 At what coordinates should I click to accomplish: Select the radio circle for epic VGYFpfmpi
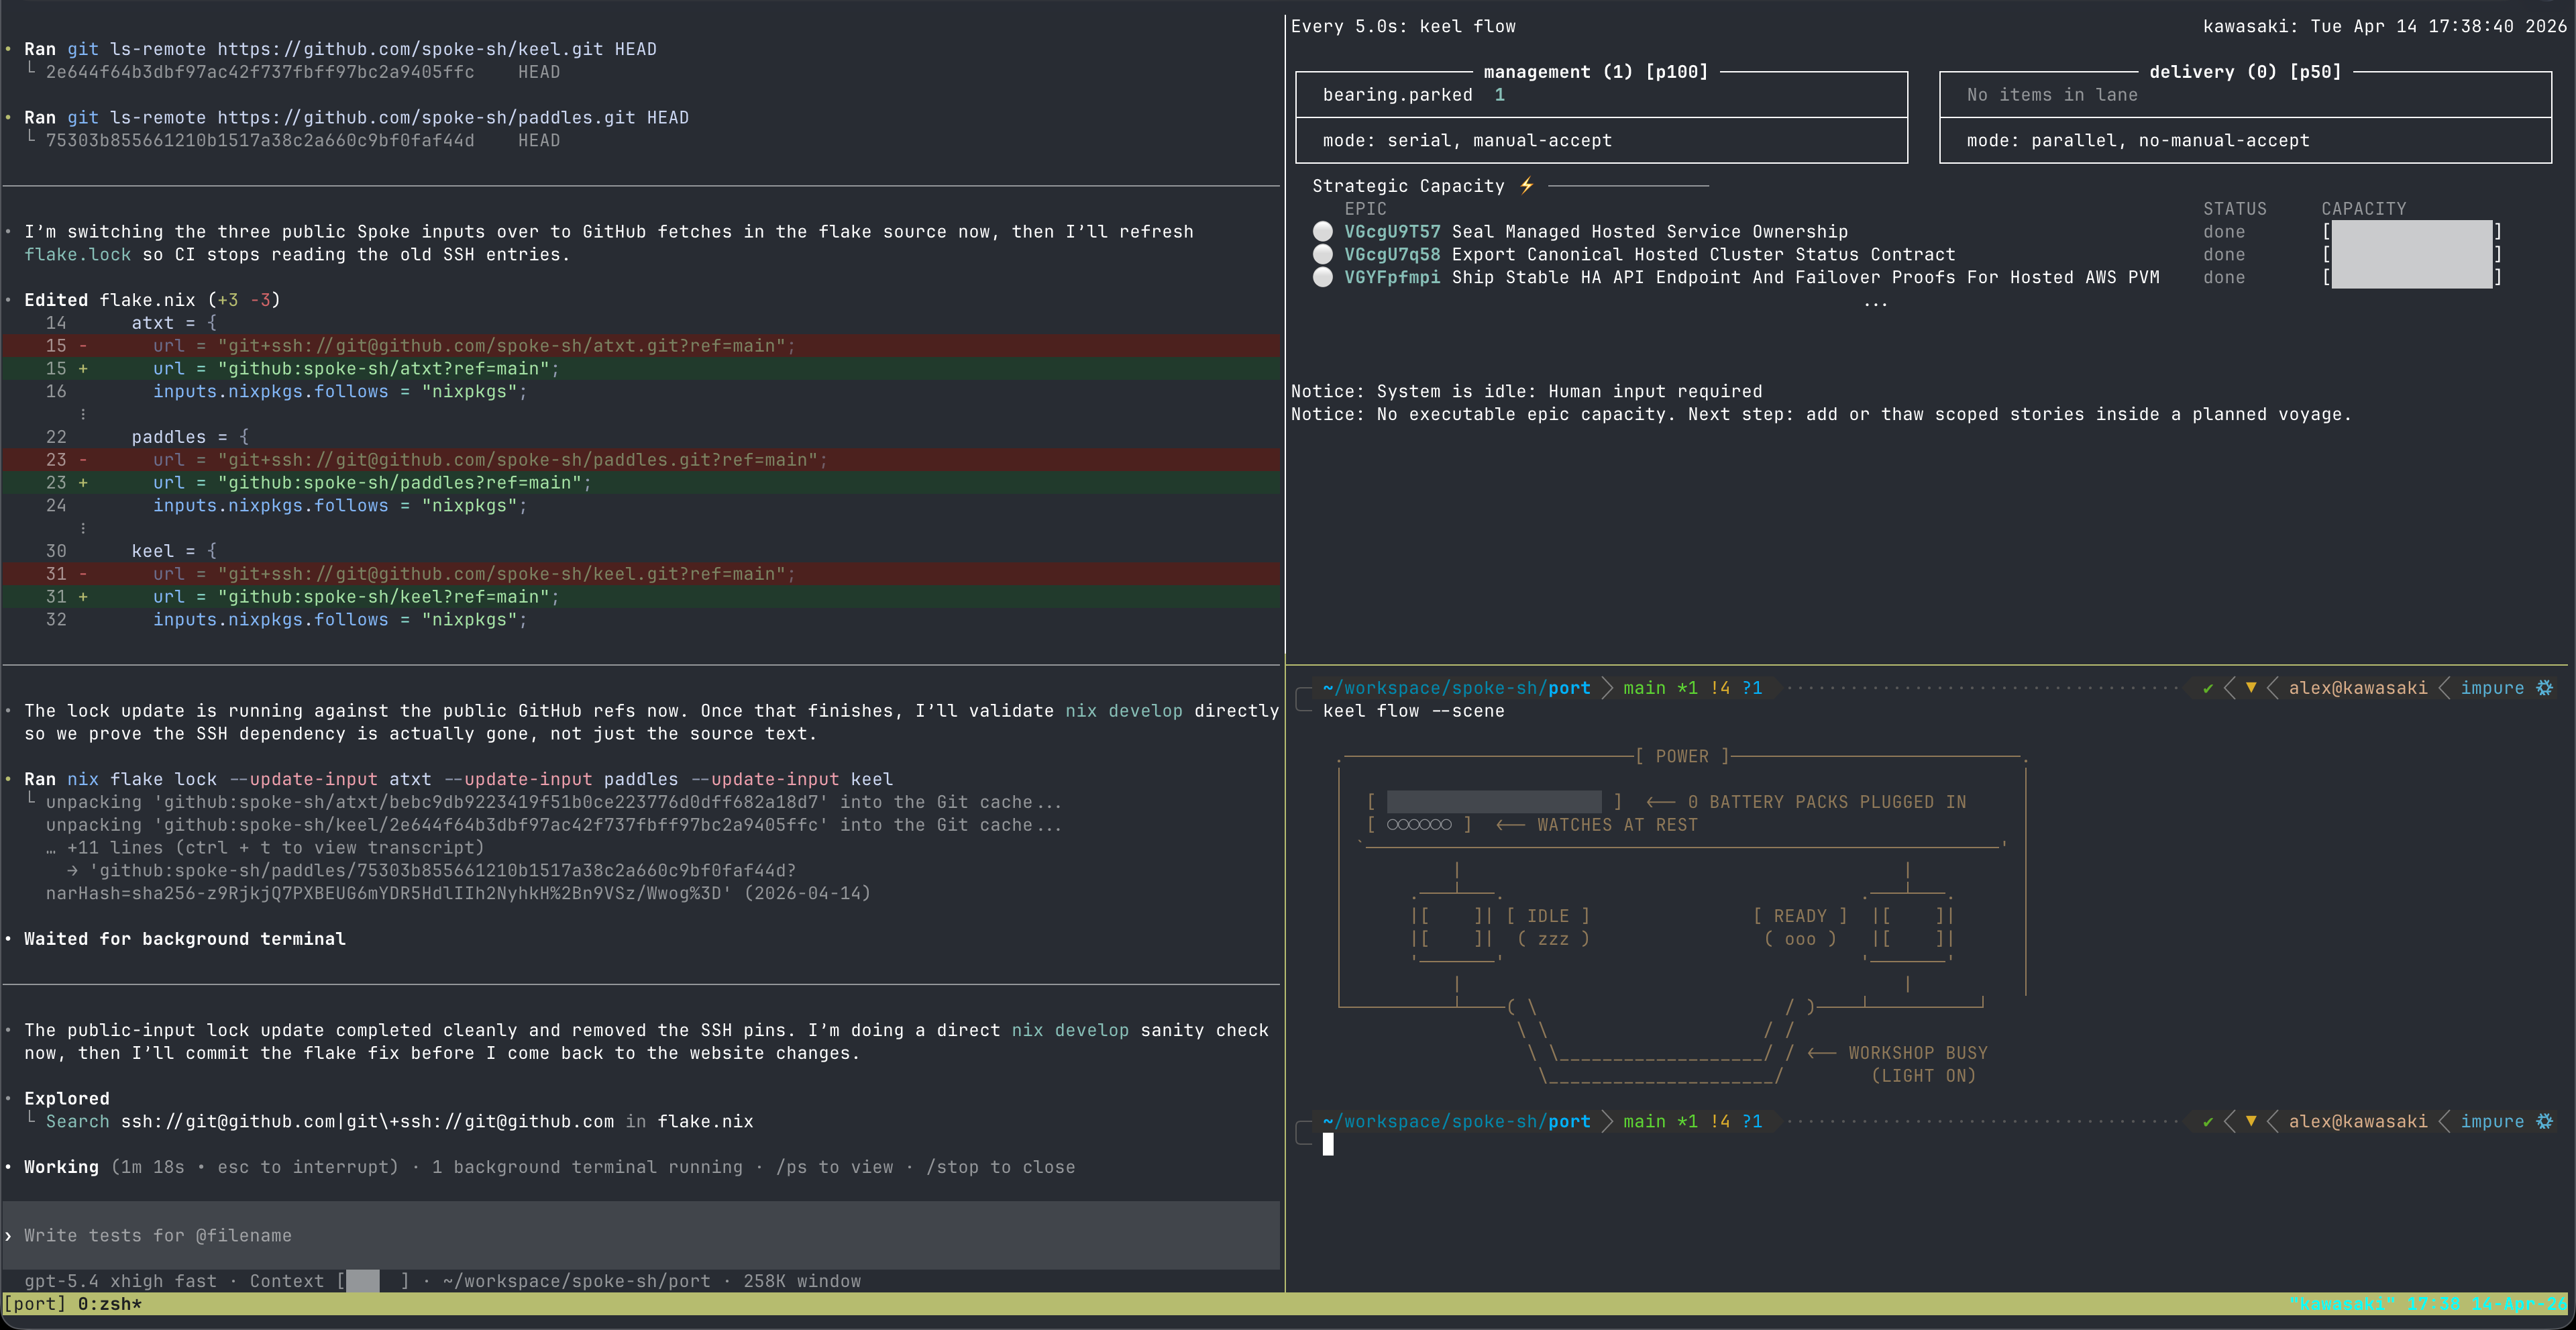pos(1323,277)
